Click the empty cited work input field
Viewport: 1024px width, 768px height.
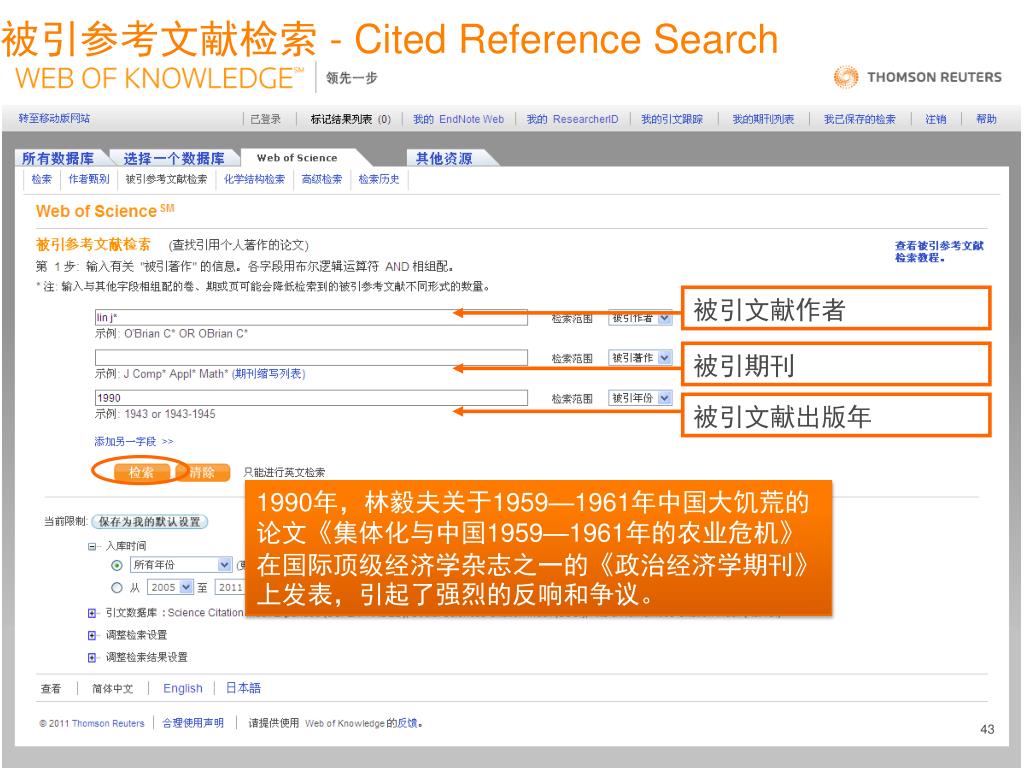311,357
